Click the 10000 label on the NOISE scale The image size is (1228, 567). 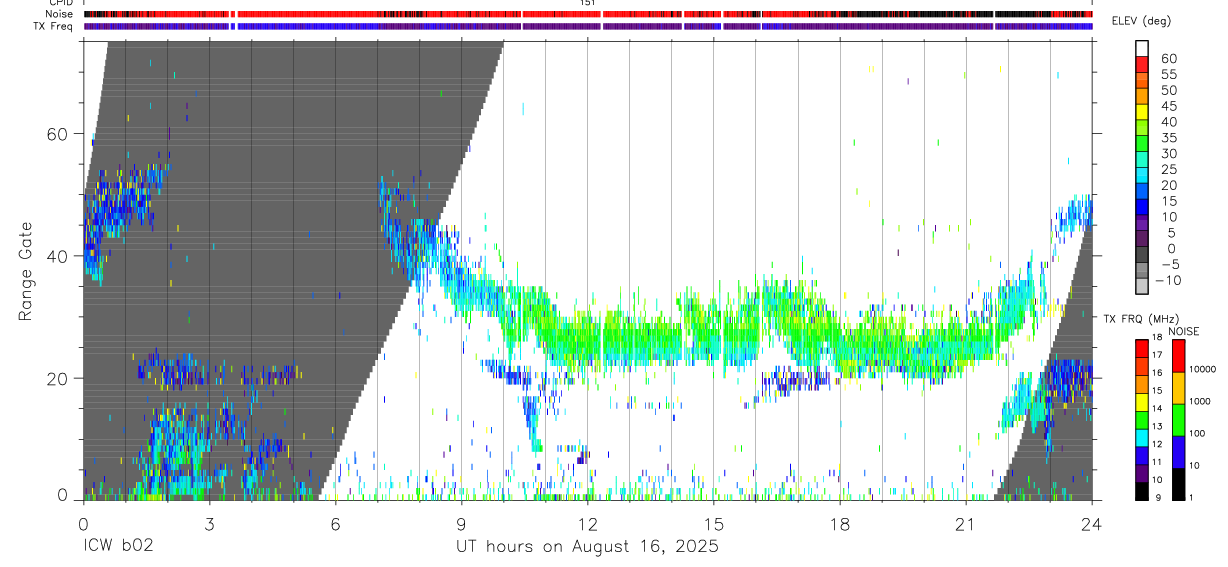tap(1202, 370)
